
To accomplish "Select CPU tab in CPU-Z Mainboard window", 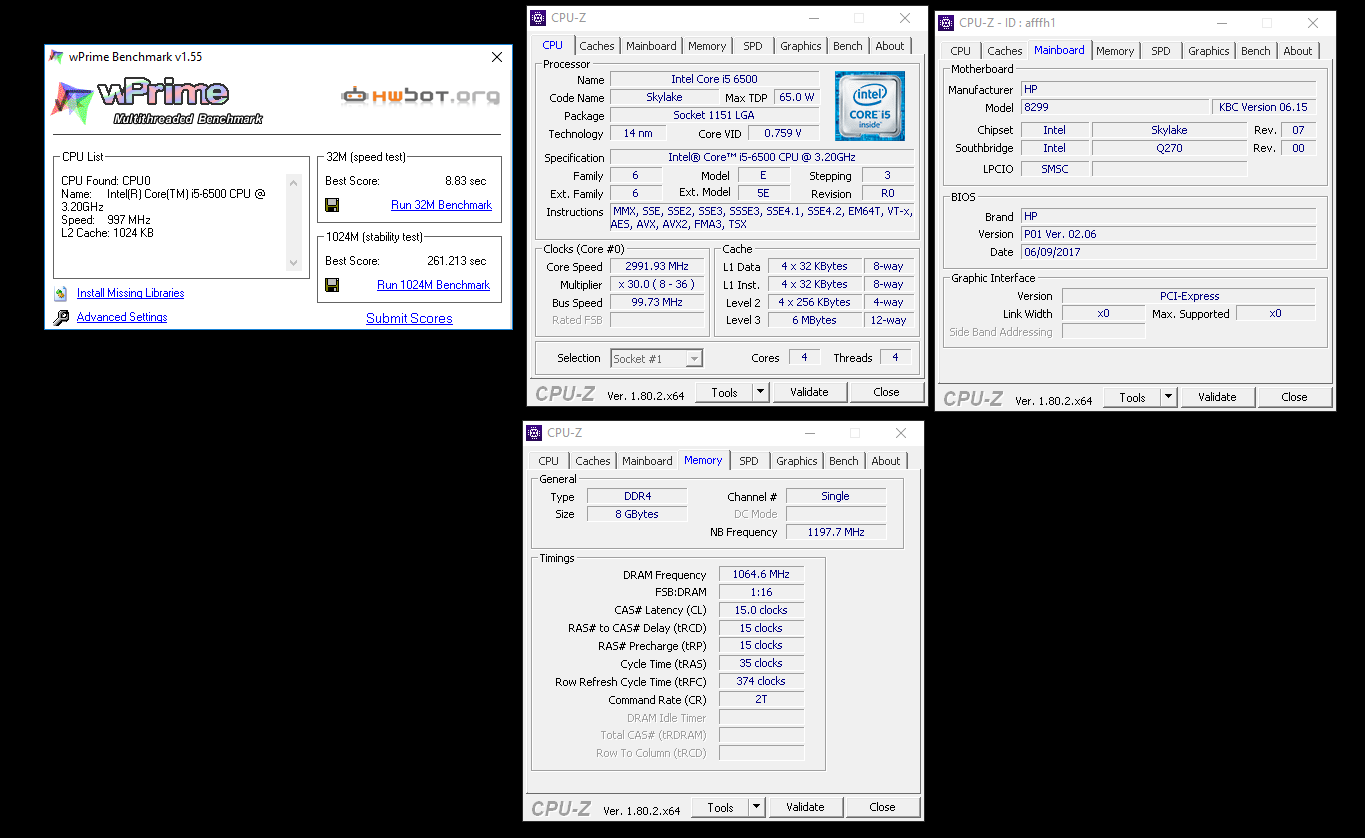I will [961, 51].
